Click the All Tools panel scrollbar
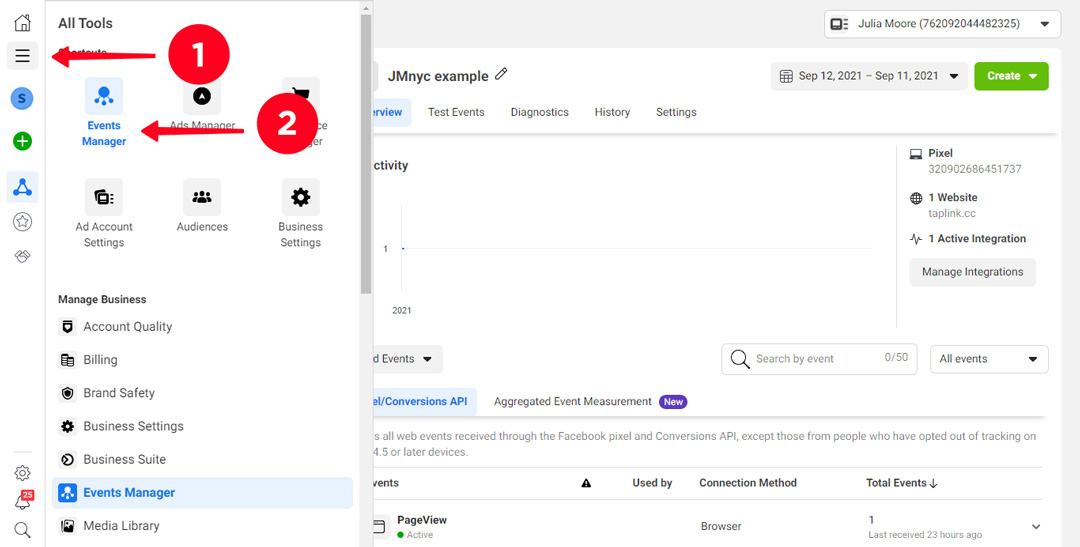Screen dimensions: 1080x547 [366, 152]
